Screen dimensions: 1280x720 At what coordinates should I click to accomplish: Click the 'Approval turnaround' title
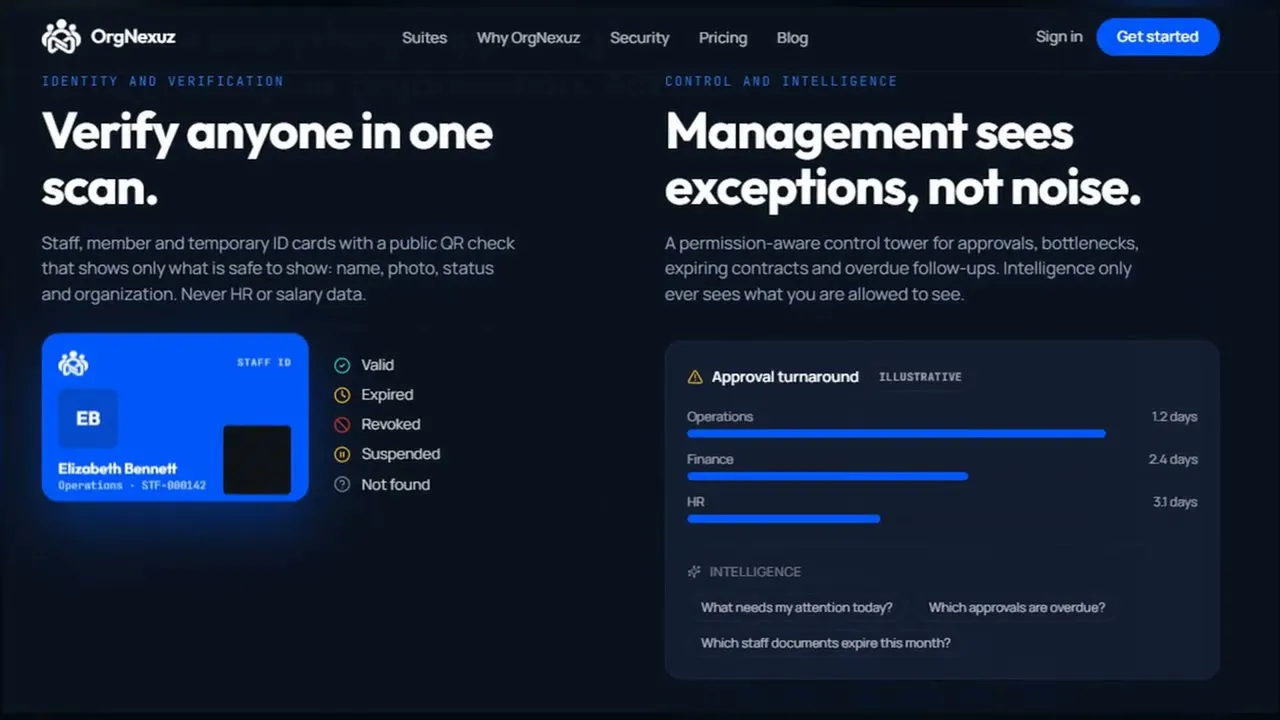point(785,377)
